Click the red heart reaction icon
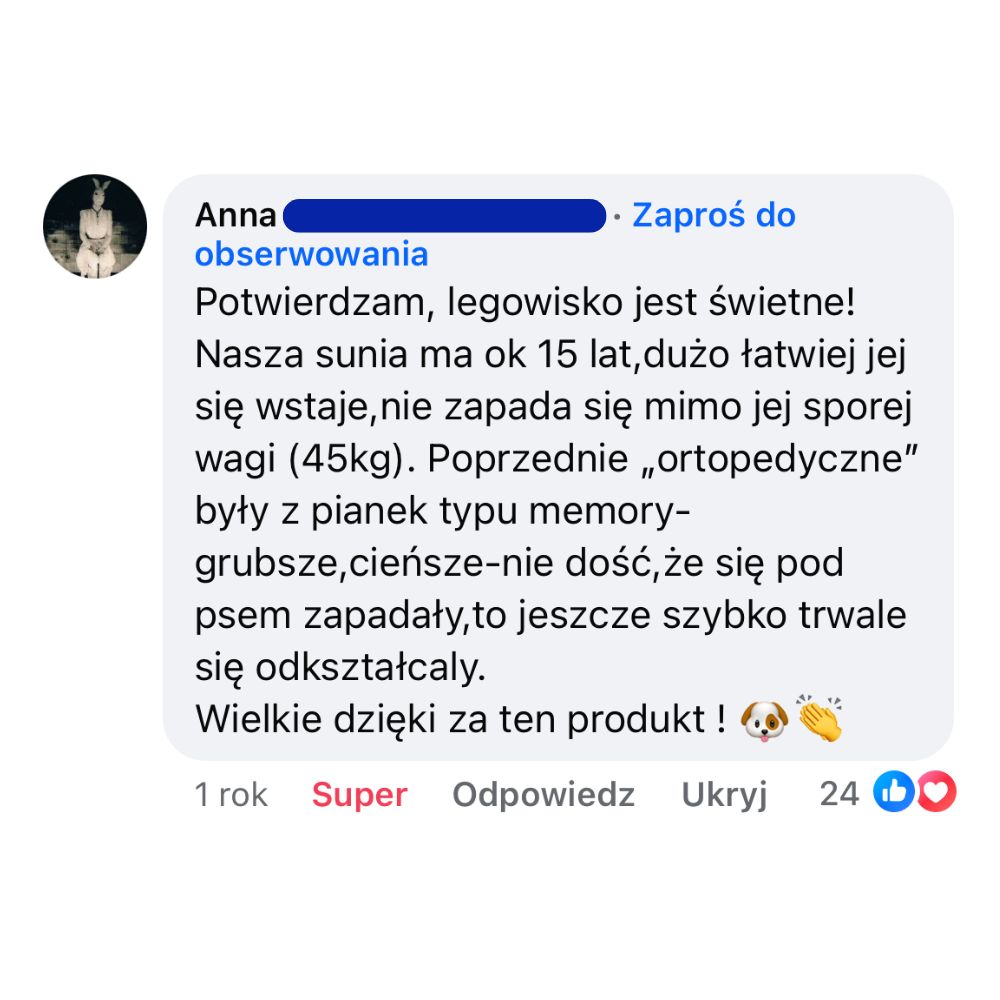This screenshot has height=1000, width=1000. pyautogui.click(x=936, y=791)
